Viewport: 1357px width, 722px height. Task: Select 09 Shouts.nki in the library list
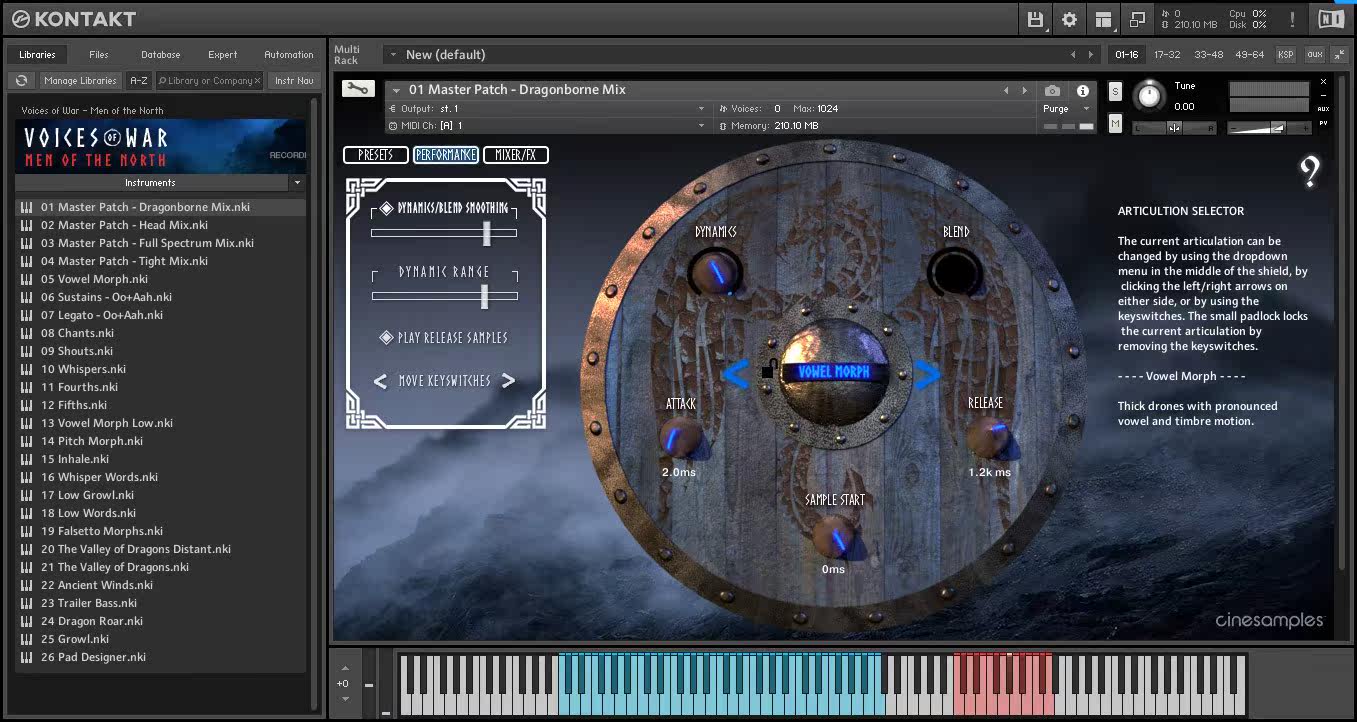point(161,351)
